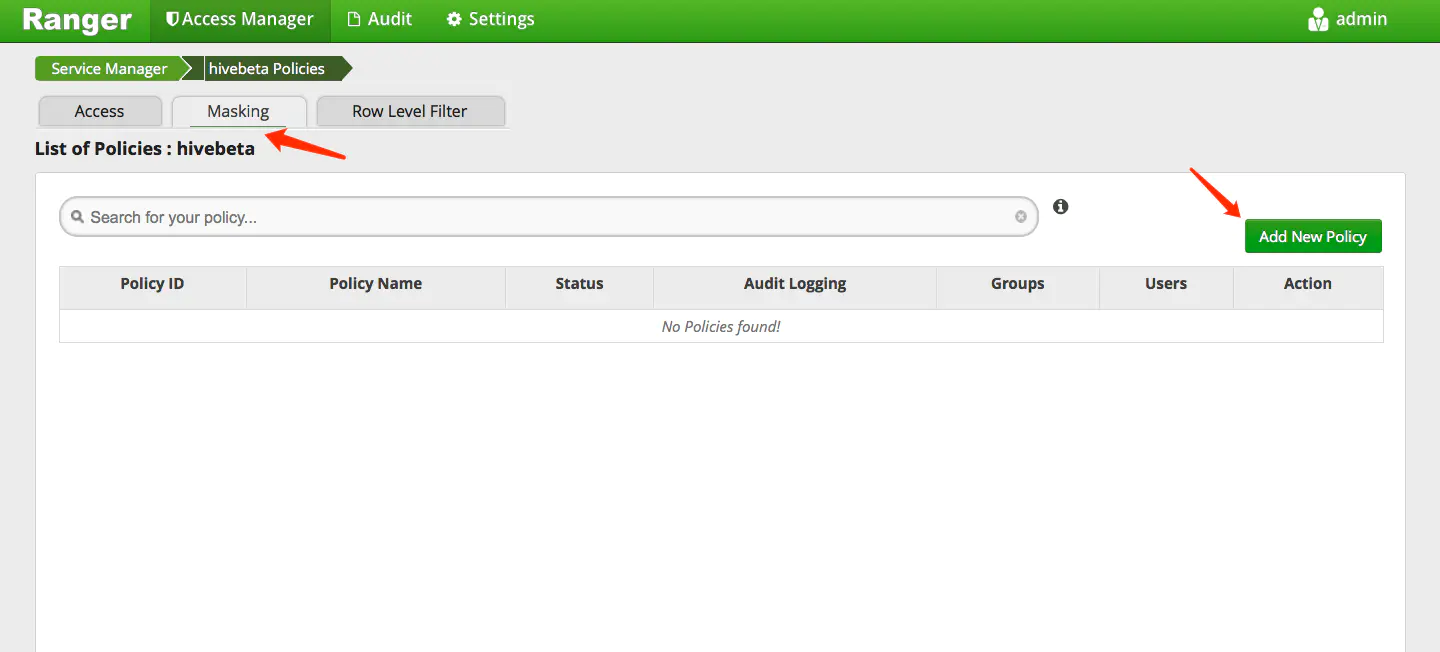Click the Audit document icon
Screen dimensions: 1440x652
pyautogui.click(x=353, y=20)
